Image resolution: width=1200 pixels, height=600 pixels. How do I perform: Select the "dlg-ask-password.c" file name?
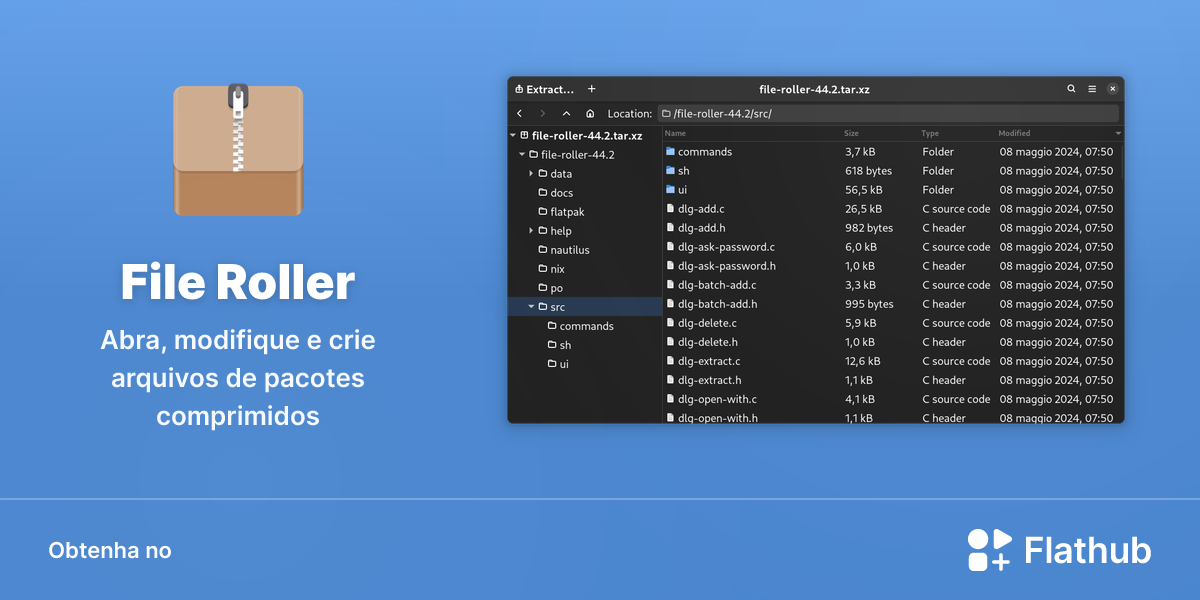click(x=726, y=247)
